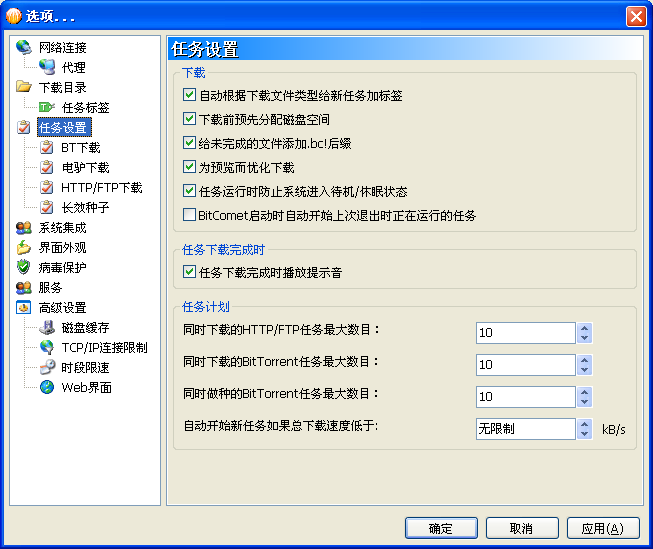Click the 界面外观 folder arrow icon

point(24,247)
